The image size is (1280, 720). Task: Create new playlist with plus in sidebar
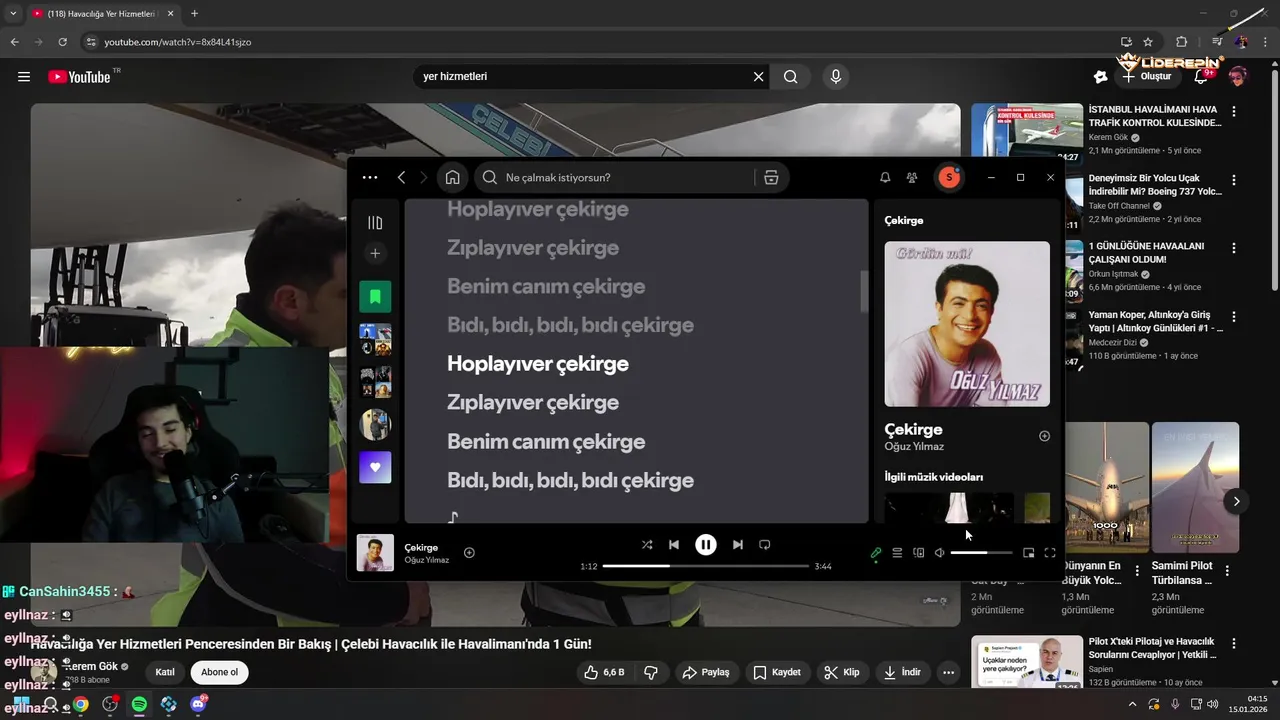[375, 254]
